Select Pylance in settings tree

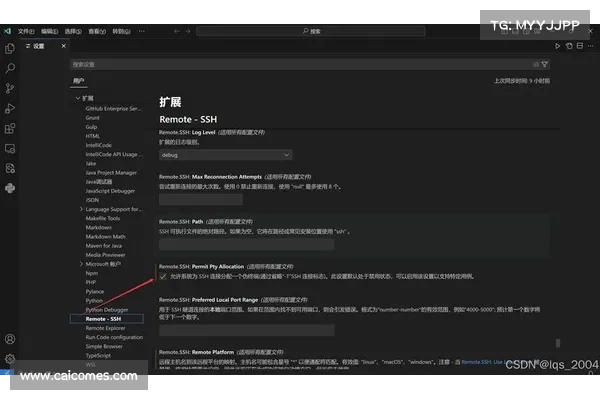coord(95,292)
